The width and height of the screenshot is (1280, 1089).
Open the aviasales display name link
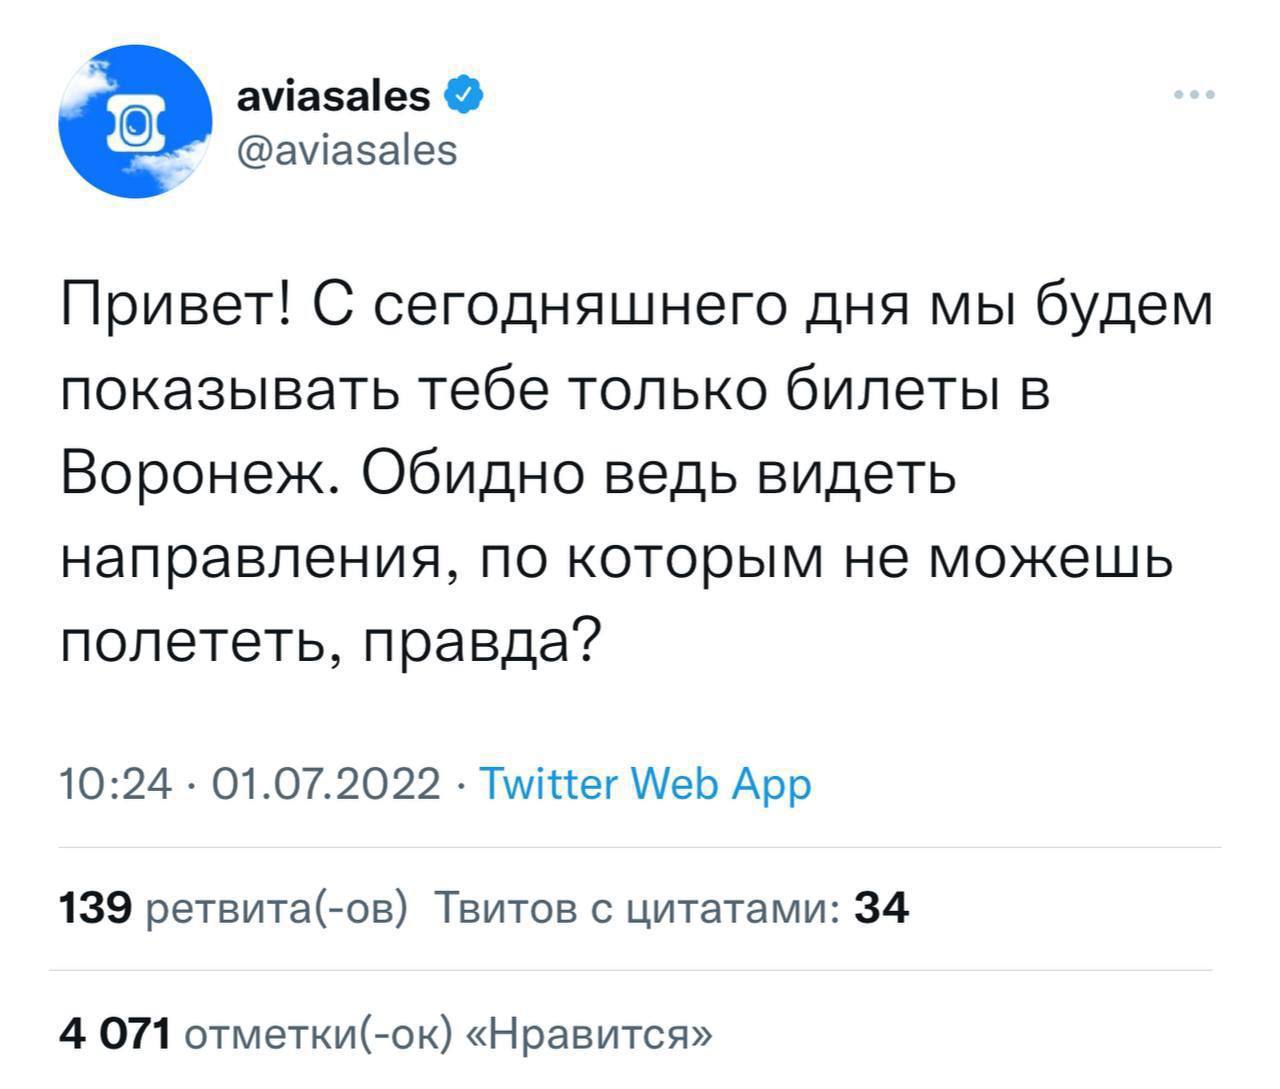(334, 96)
